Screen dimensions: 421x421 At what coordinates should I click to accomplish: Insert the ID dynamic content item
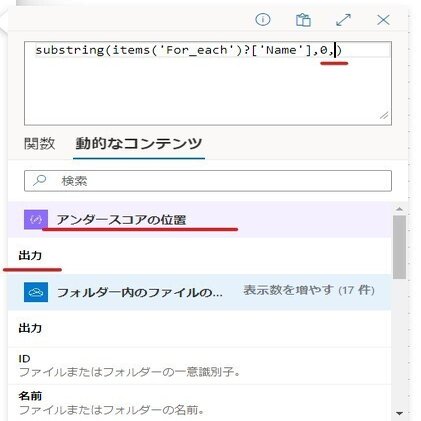coord(199,366)
